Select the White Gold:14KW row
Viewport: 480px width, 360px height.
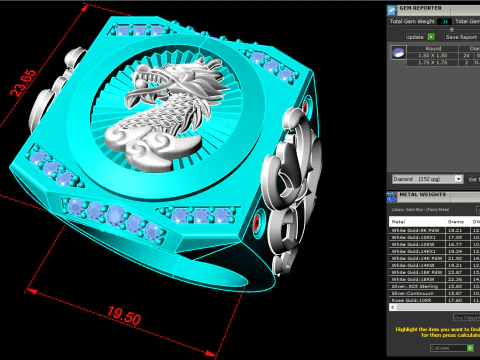click(434, 265)
